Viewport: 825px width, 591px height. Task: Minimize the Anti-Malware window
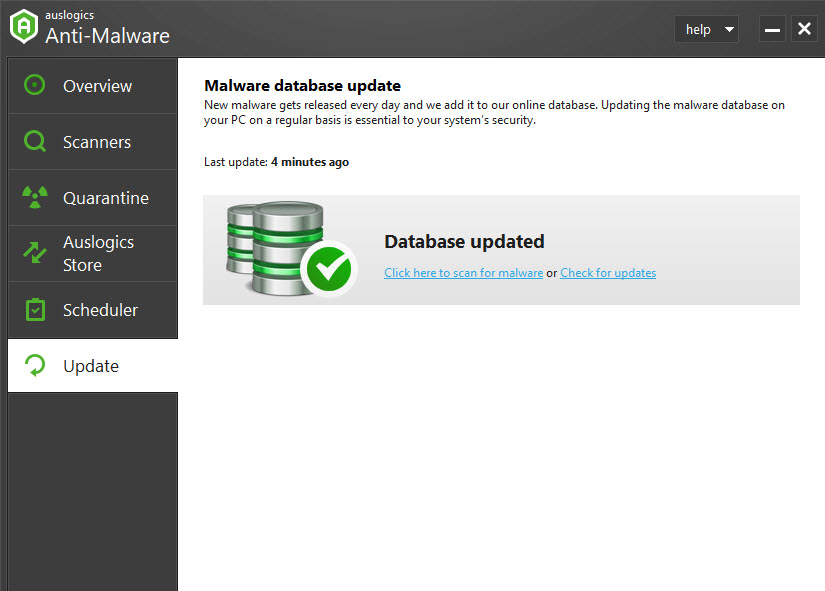[772, 29]
